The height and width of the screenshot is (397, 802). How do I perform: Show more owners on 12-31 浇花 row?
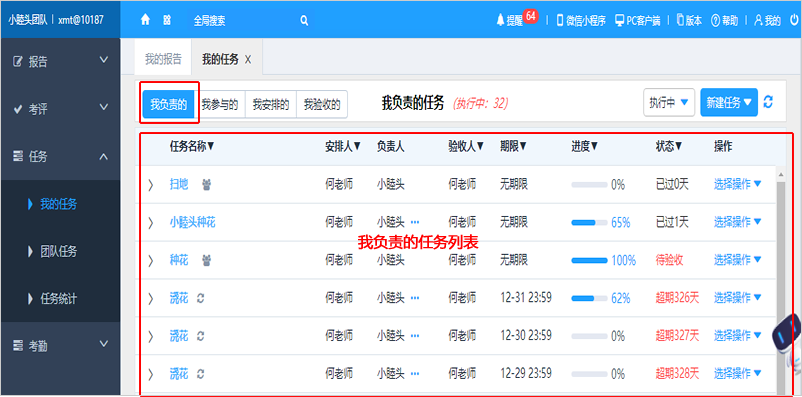tap(415, 298)
